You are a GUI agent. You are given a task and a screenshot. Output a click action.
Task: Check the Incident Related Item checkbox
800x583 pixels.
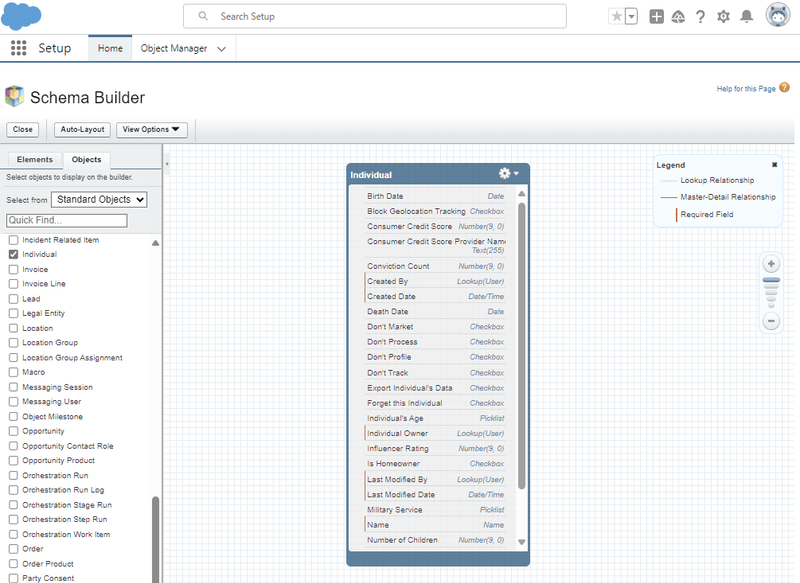pos(13,240)
